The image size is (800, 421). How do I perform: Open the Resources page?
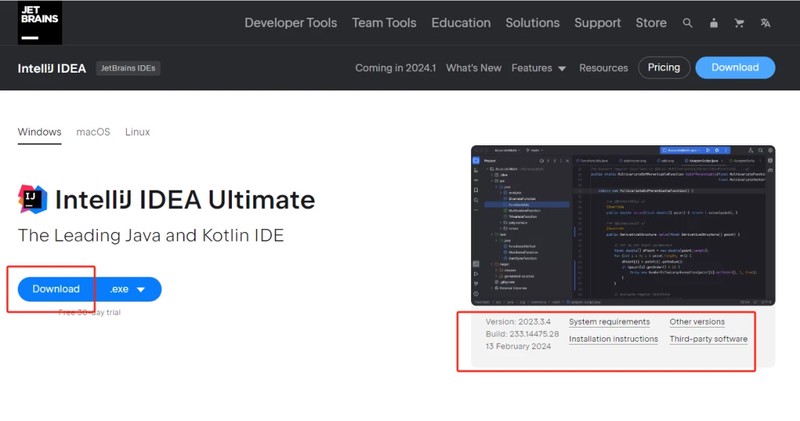[603, 68]
